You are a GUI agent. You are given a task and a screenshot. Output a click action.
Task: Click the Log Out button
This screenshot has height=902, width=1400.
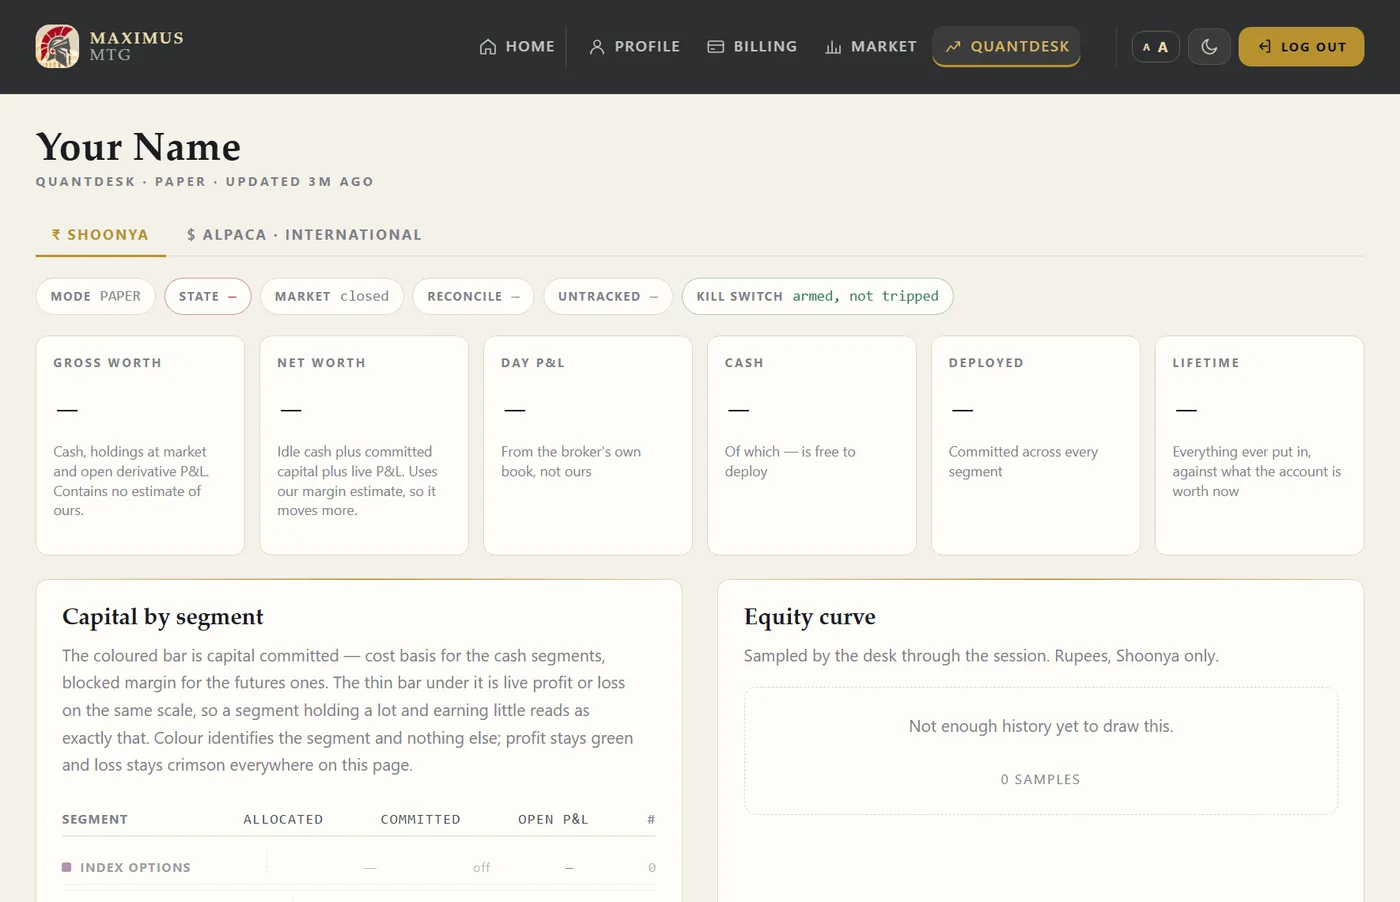[x=1301, y=47]
